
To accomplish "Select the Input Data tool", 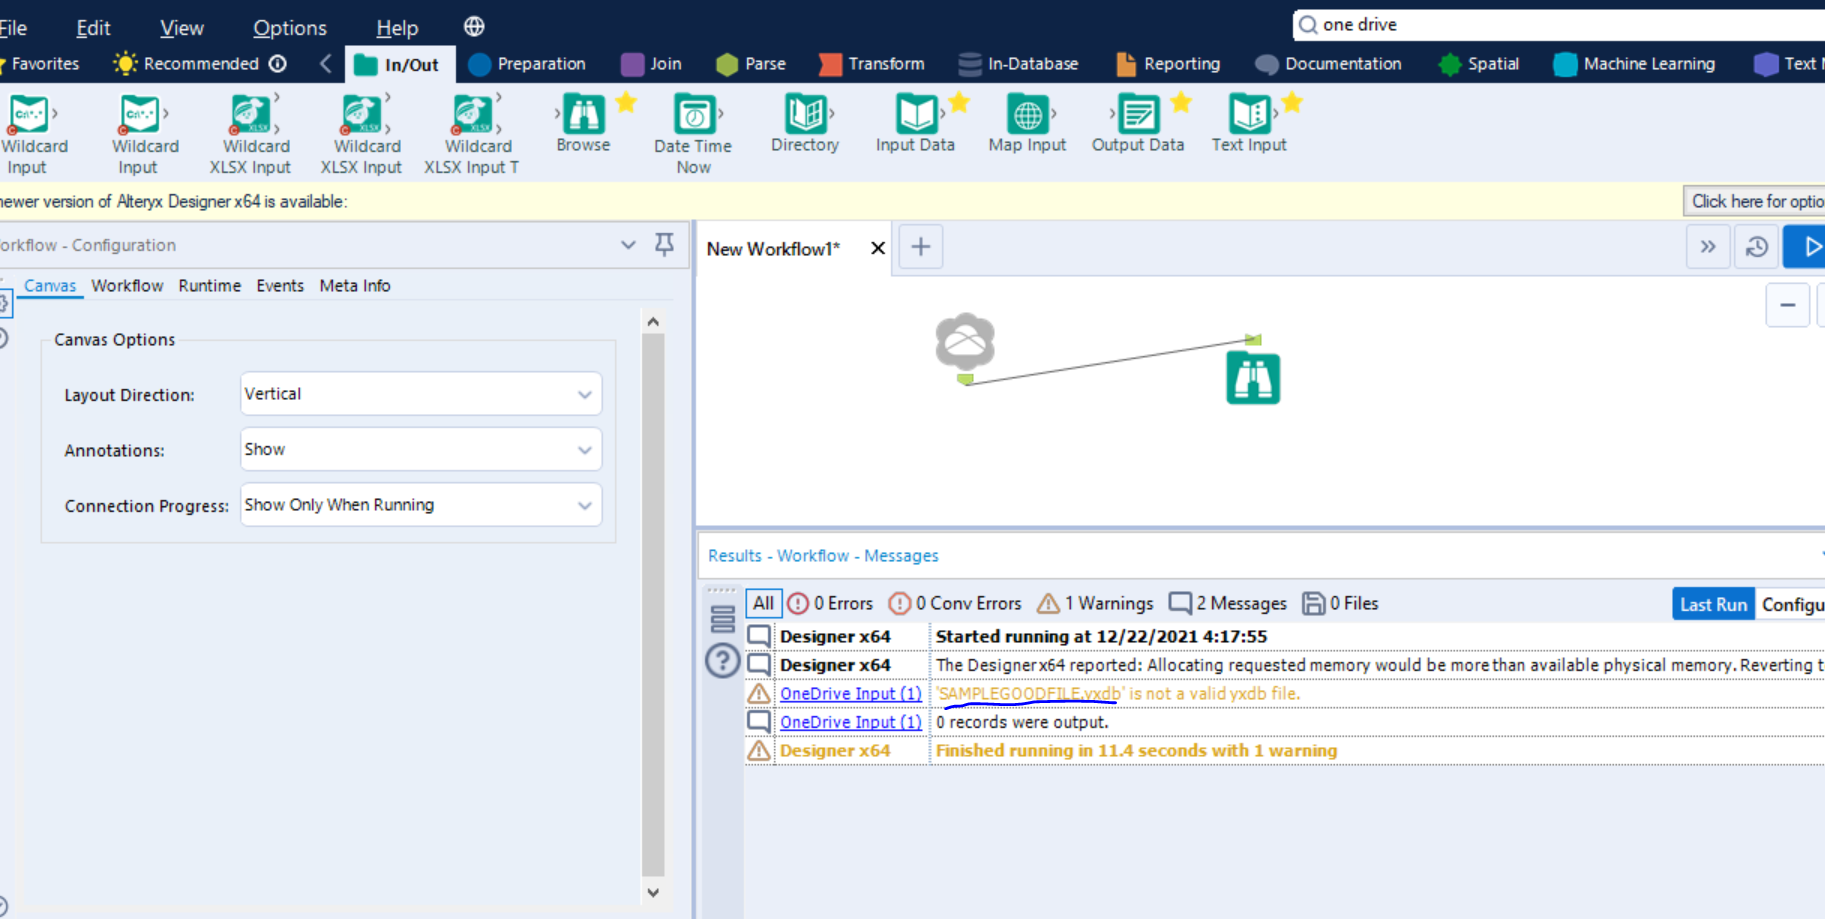I will click(x=915, y=123).
